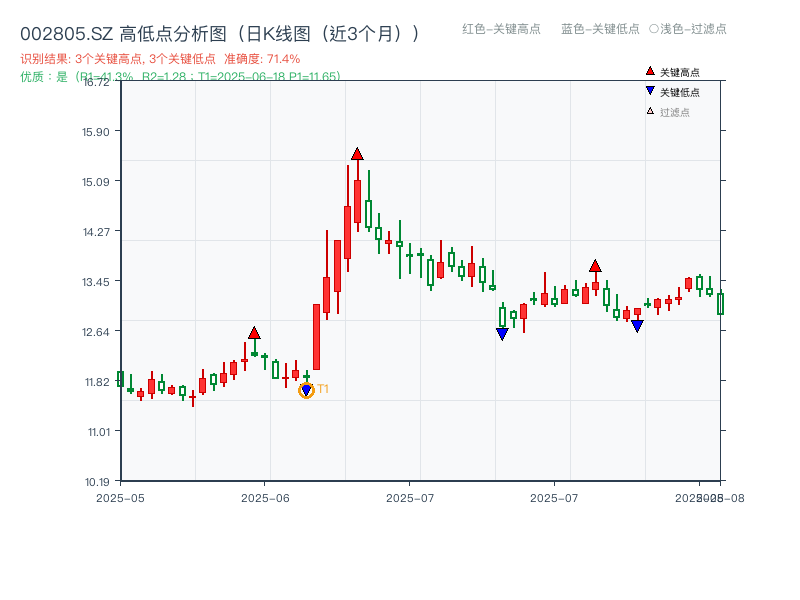Click the red key-high triangle above the June peak
Viewport: 800px width, 600px height.
tap(357, 154)
